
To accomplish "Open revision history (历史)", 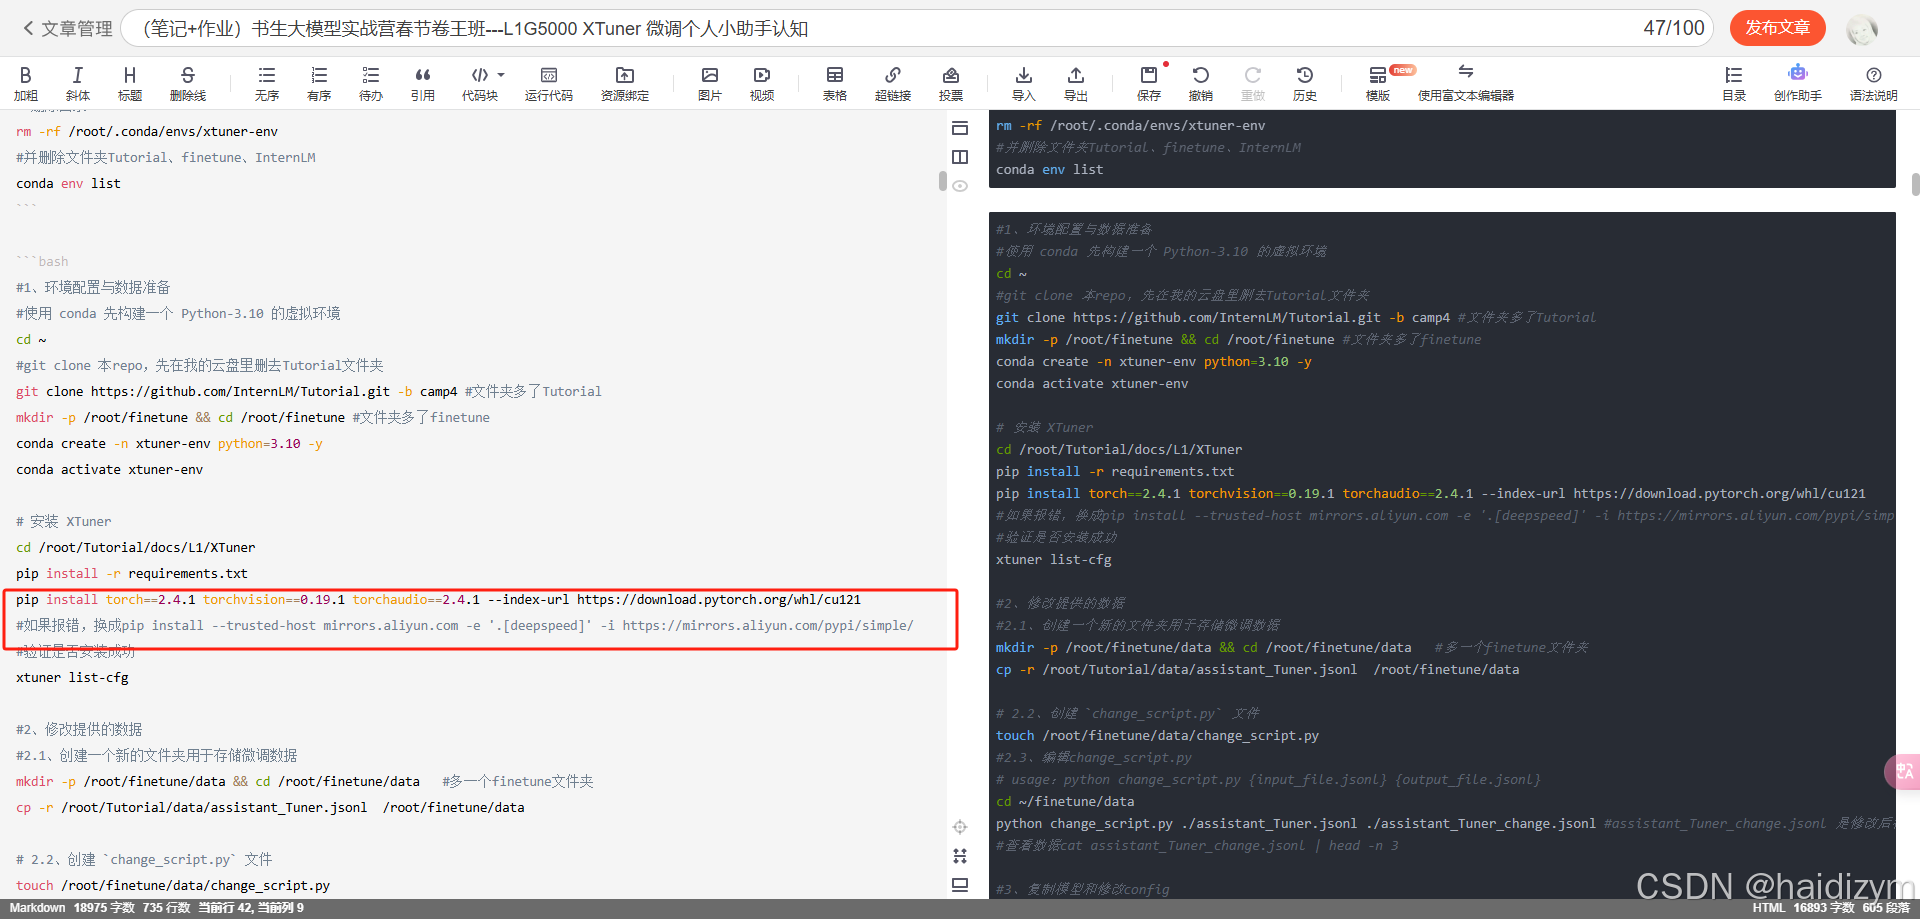I will [1305, 83].
